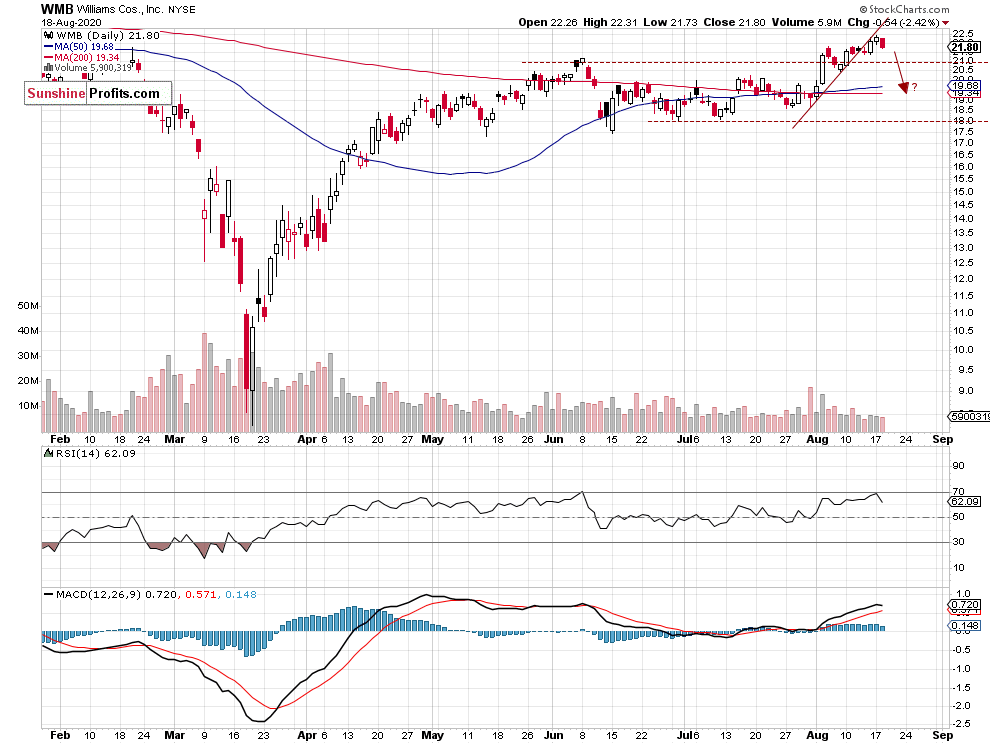Select the WMB ticker symbol in title
The image size is (990, 744).
click(57, 9)
